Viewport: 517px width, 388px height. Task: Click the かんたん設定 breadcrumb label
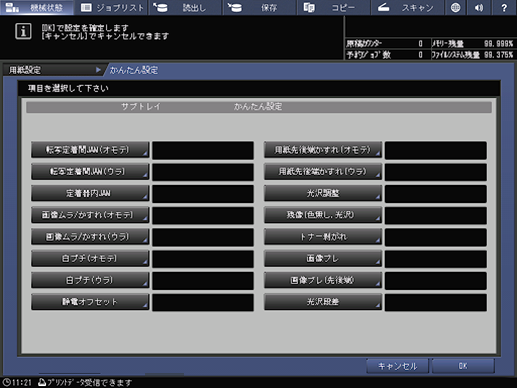pos(134,70)
